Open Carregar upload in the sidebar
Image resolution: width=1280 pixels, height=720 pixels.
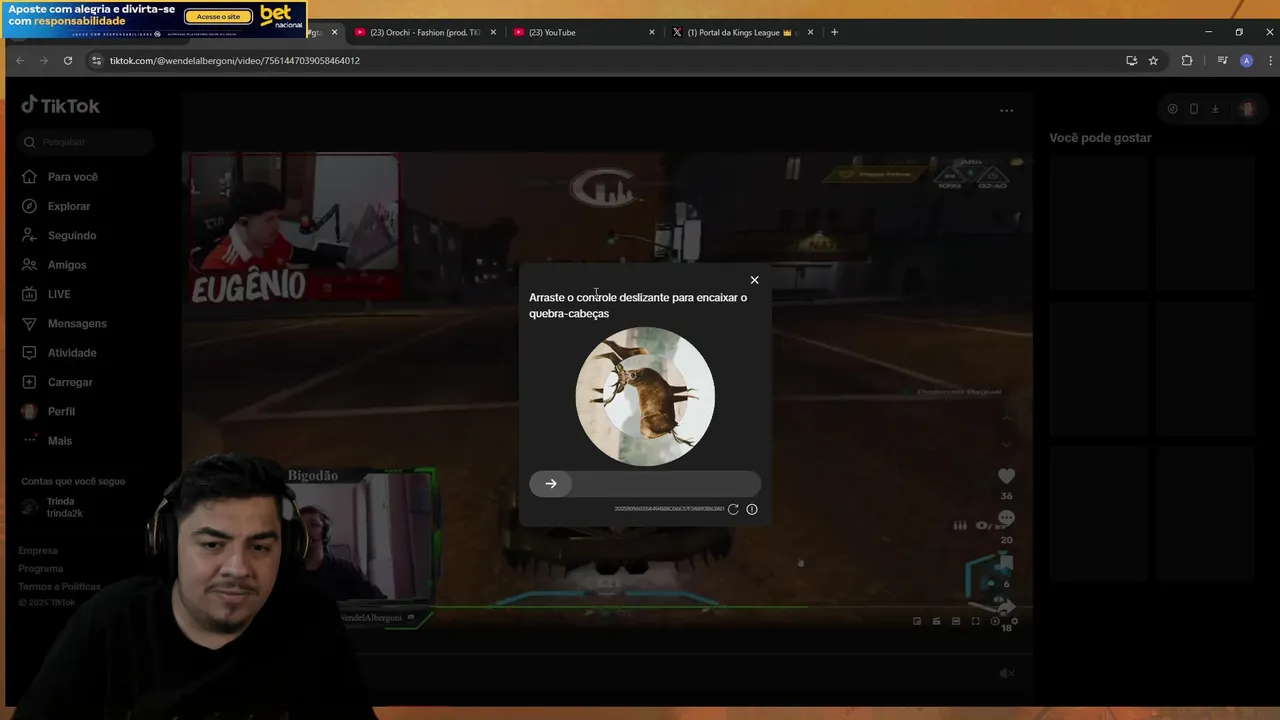pyautogui.click(x=57, y=382)
